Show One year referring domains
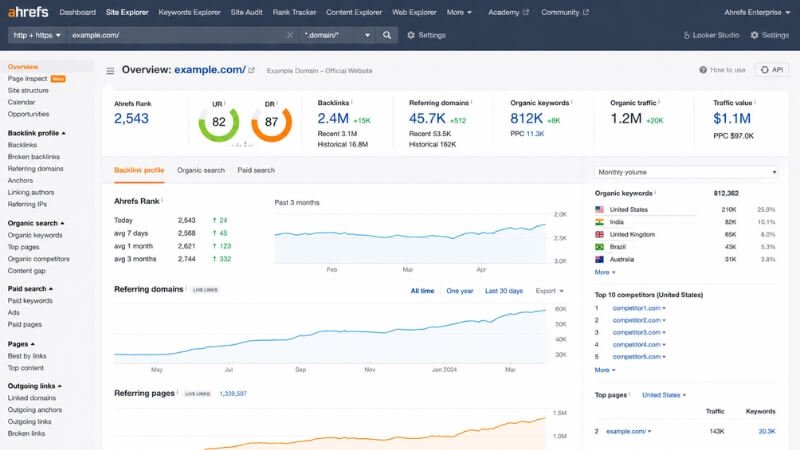This screenshot has width=800, height=450. point(460,291)
